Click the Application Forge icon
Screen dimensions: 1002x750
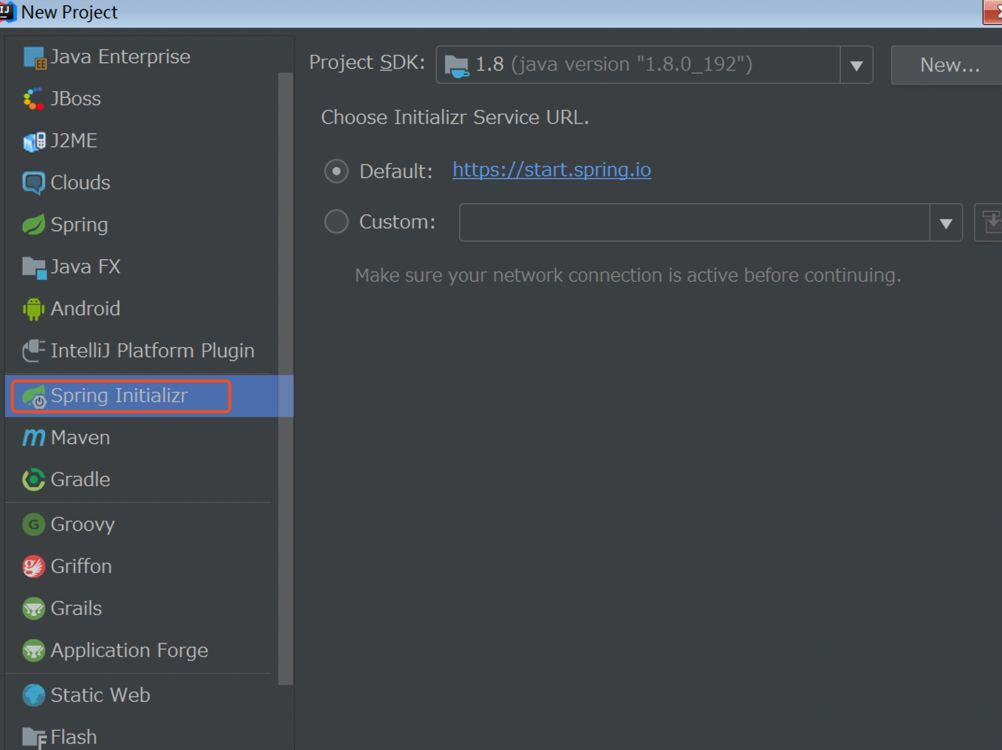(34, 651)
